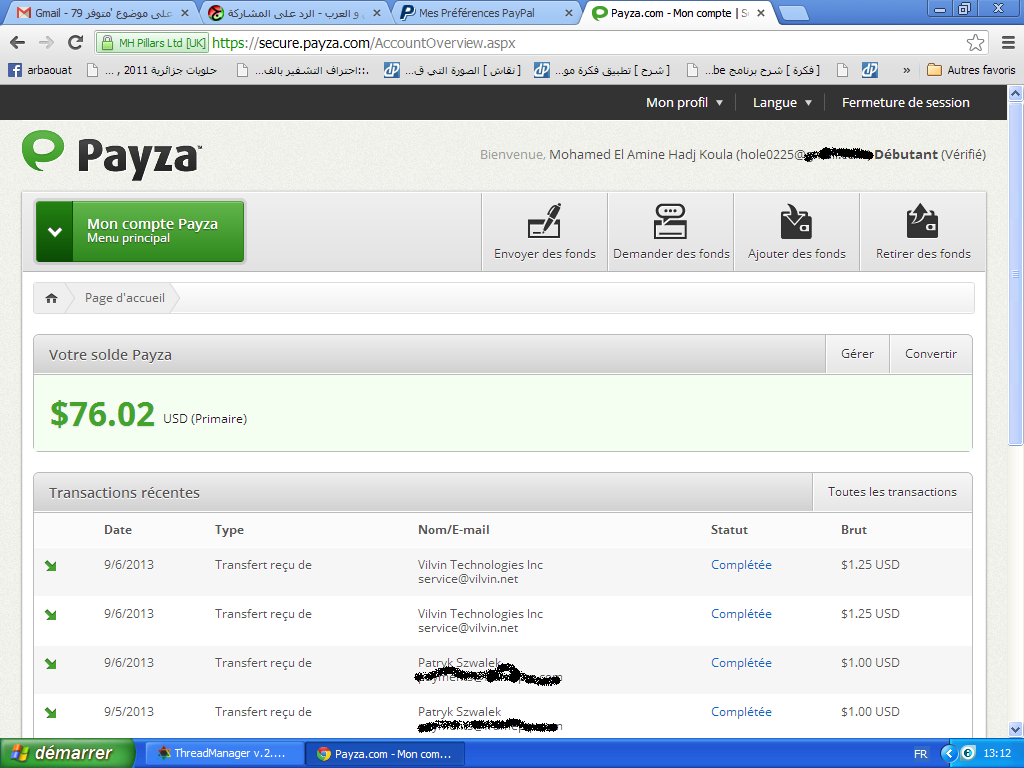Open a new browser tab
The image size is (1024, 768).
click(x=793, y=13)
